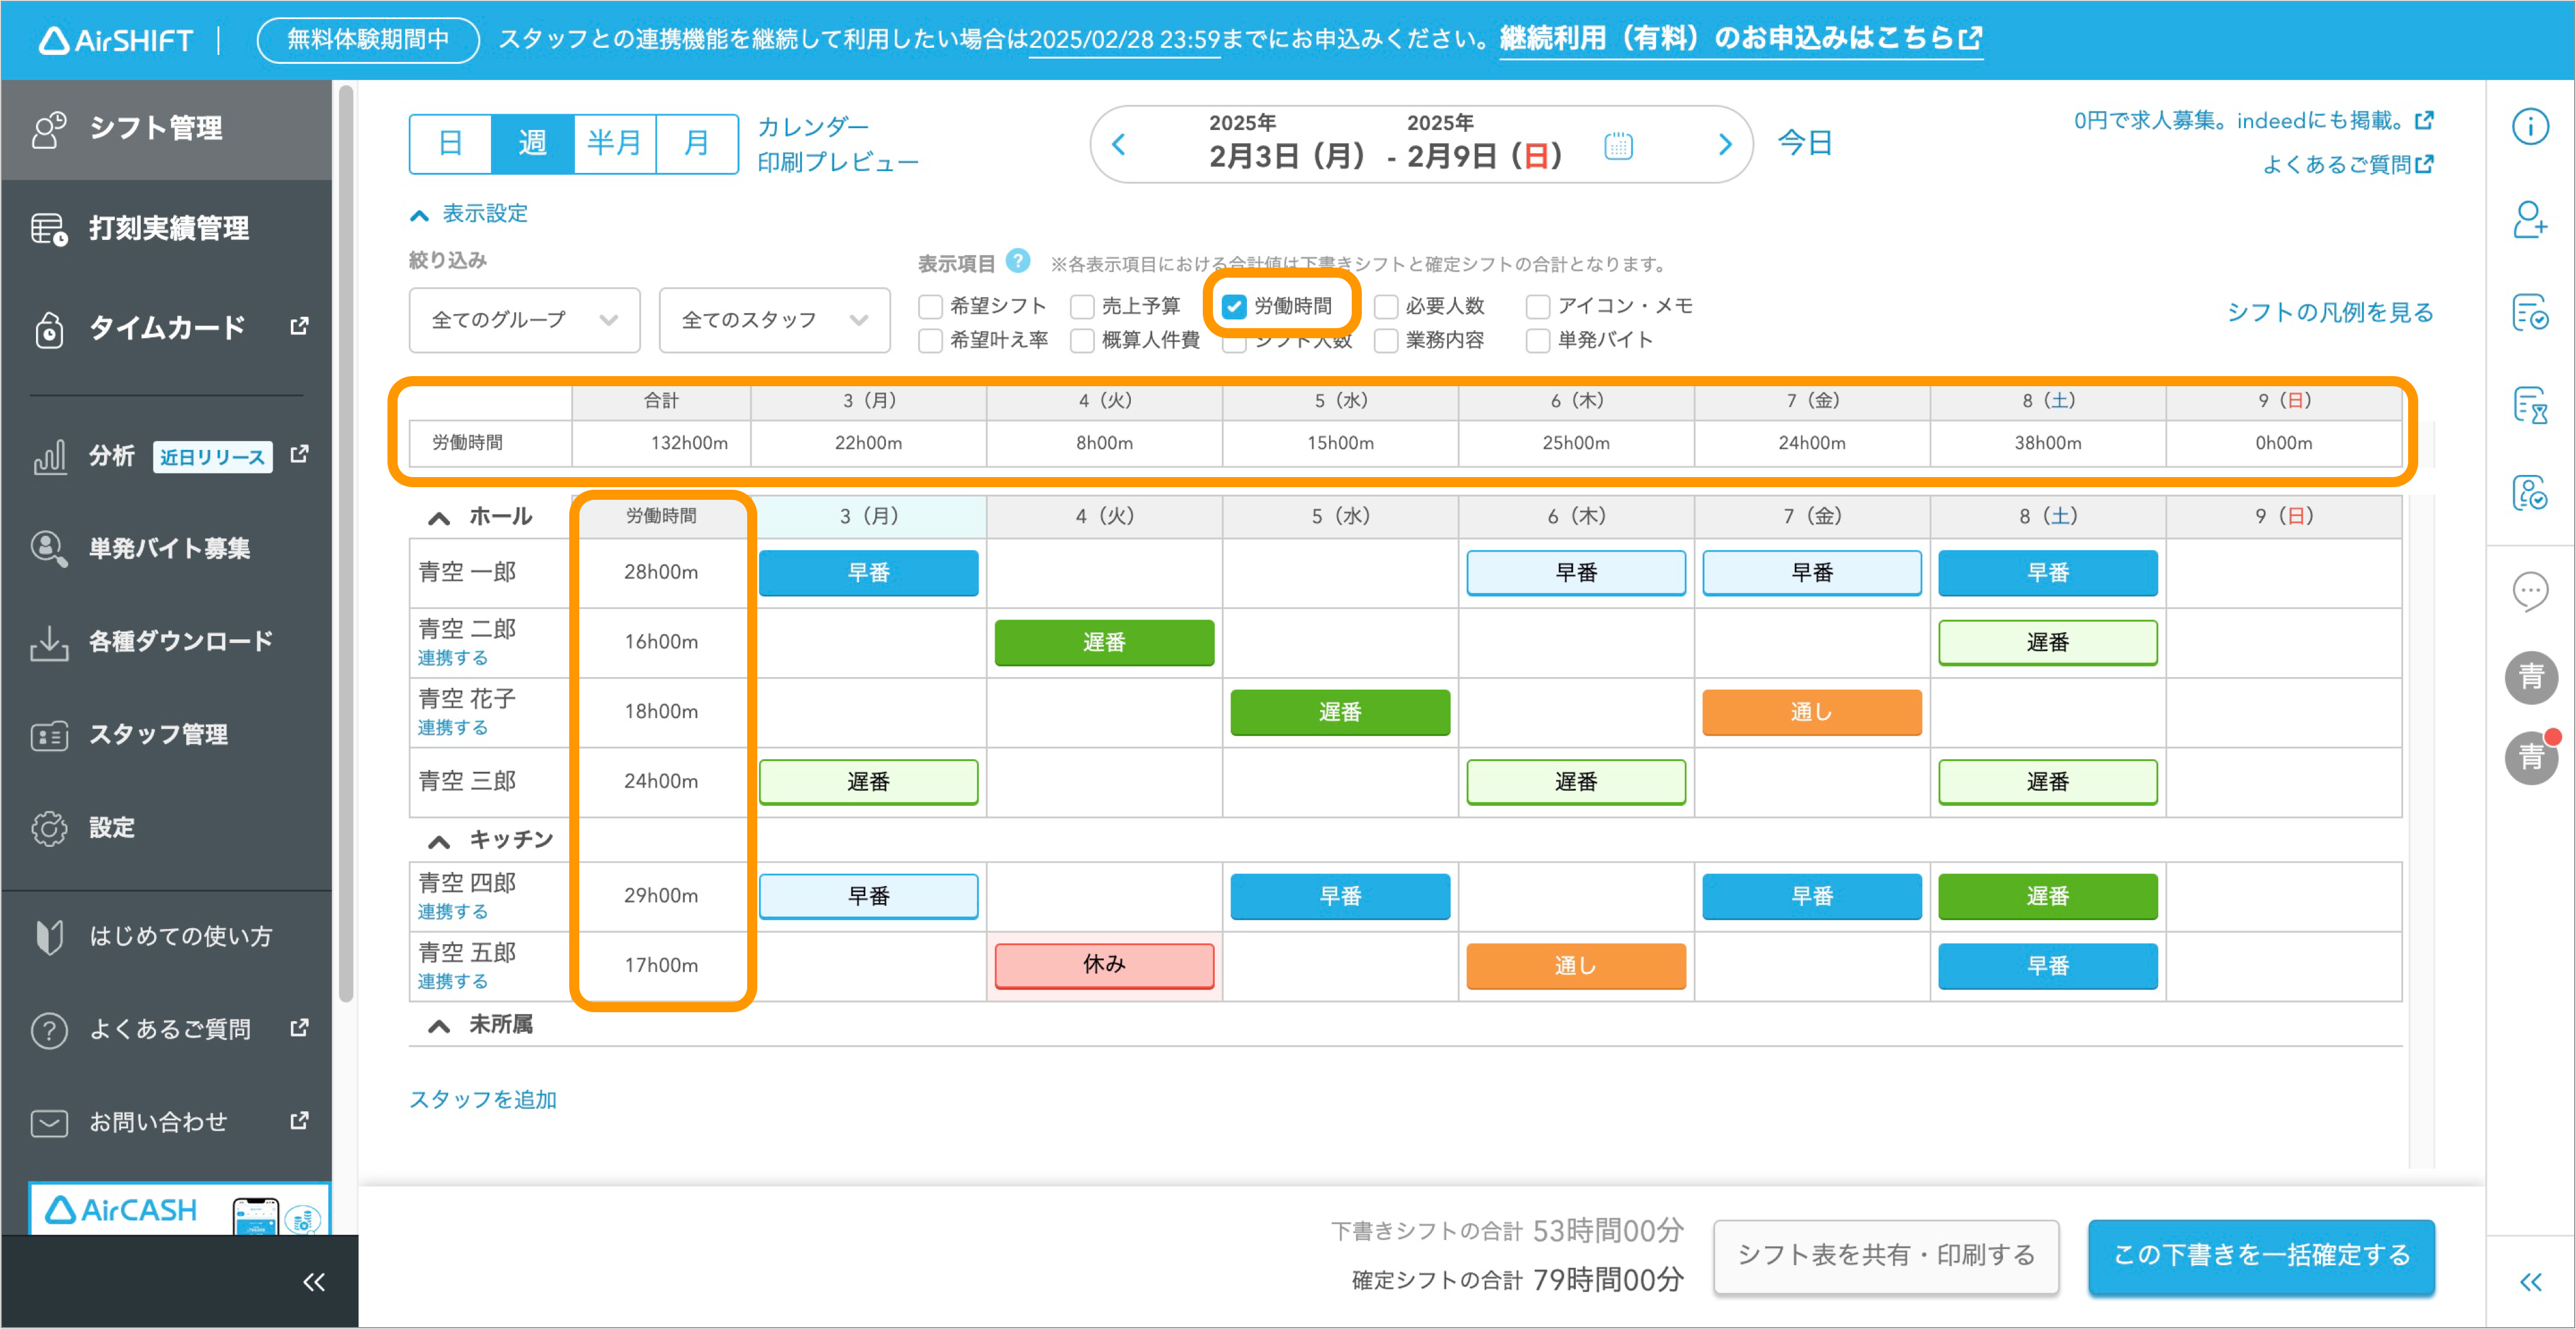The height and width of the screenshot is (1329, 2576).
Task: Open 打刻実績管理 in sidebar
Action: click(x=166, y=229)
